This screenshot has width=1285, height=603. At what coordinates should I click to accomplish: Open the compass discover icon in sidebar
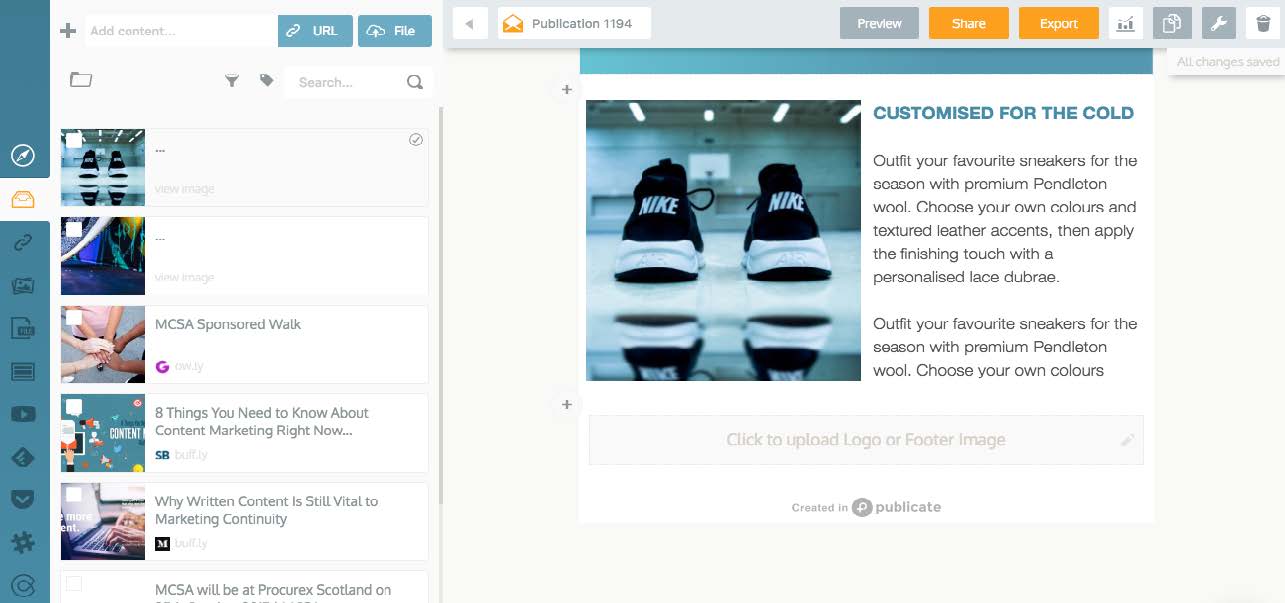[23, 155]
